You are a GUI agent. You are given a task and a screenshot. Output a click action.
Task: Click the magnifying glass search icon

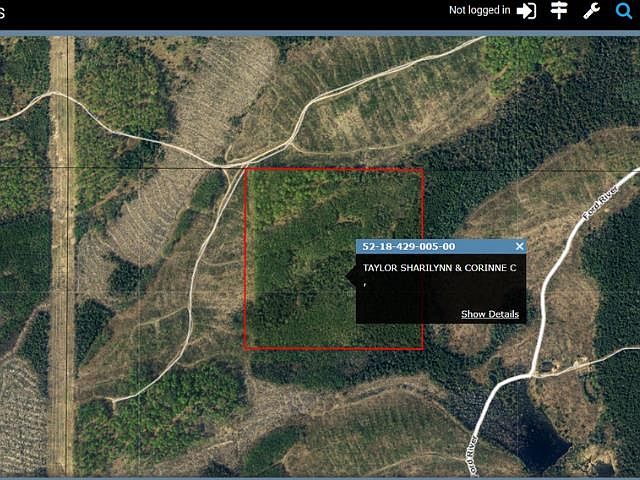click(624, 11)
